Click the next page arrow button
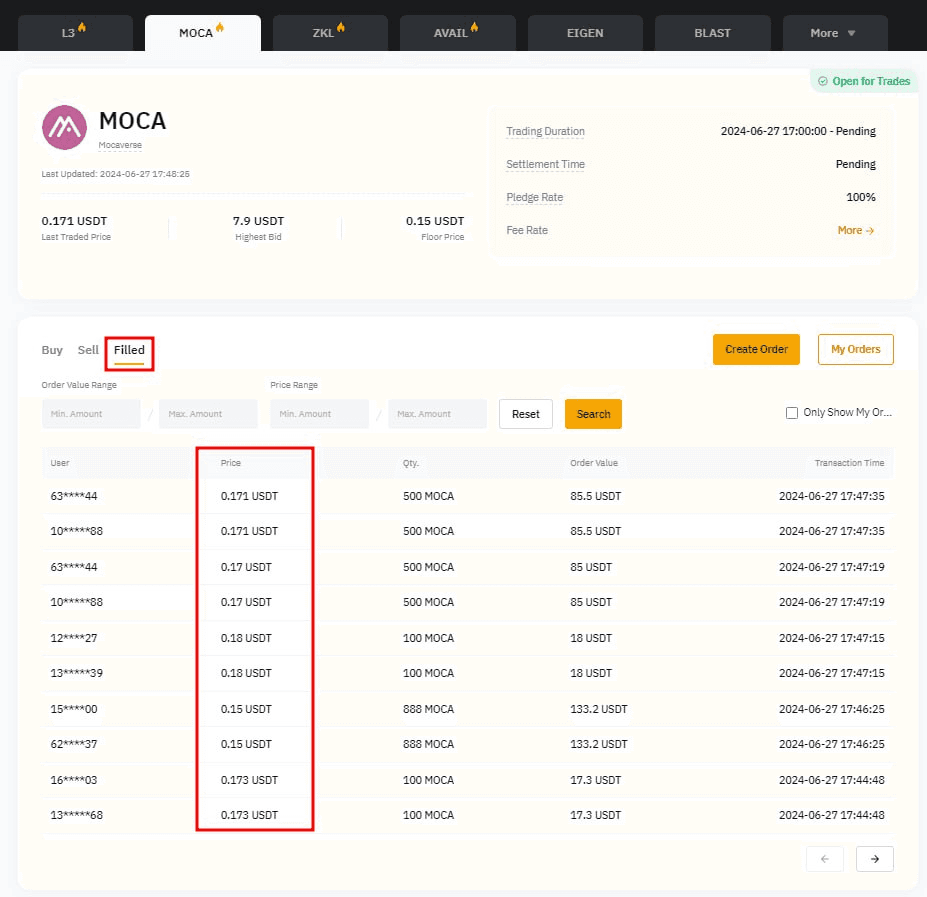The height and width of the screenshot is (897, 927). (x=874, y=859)
